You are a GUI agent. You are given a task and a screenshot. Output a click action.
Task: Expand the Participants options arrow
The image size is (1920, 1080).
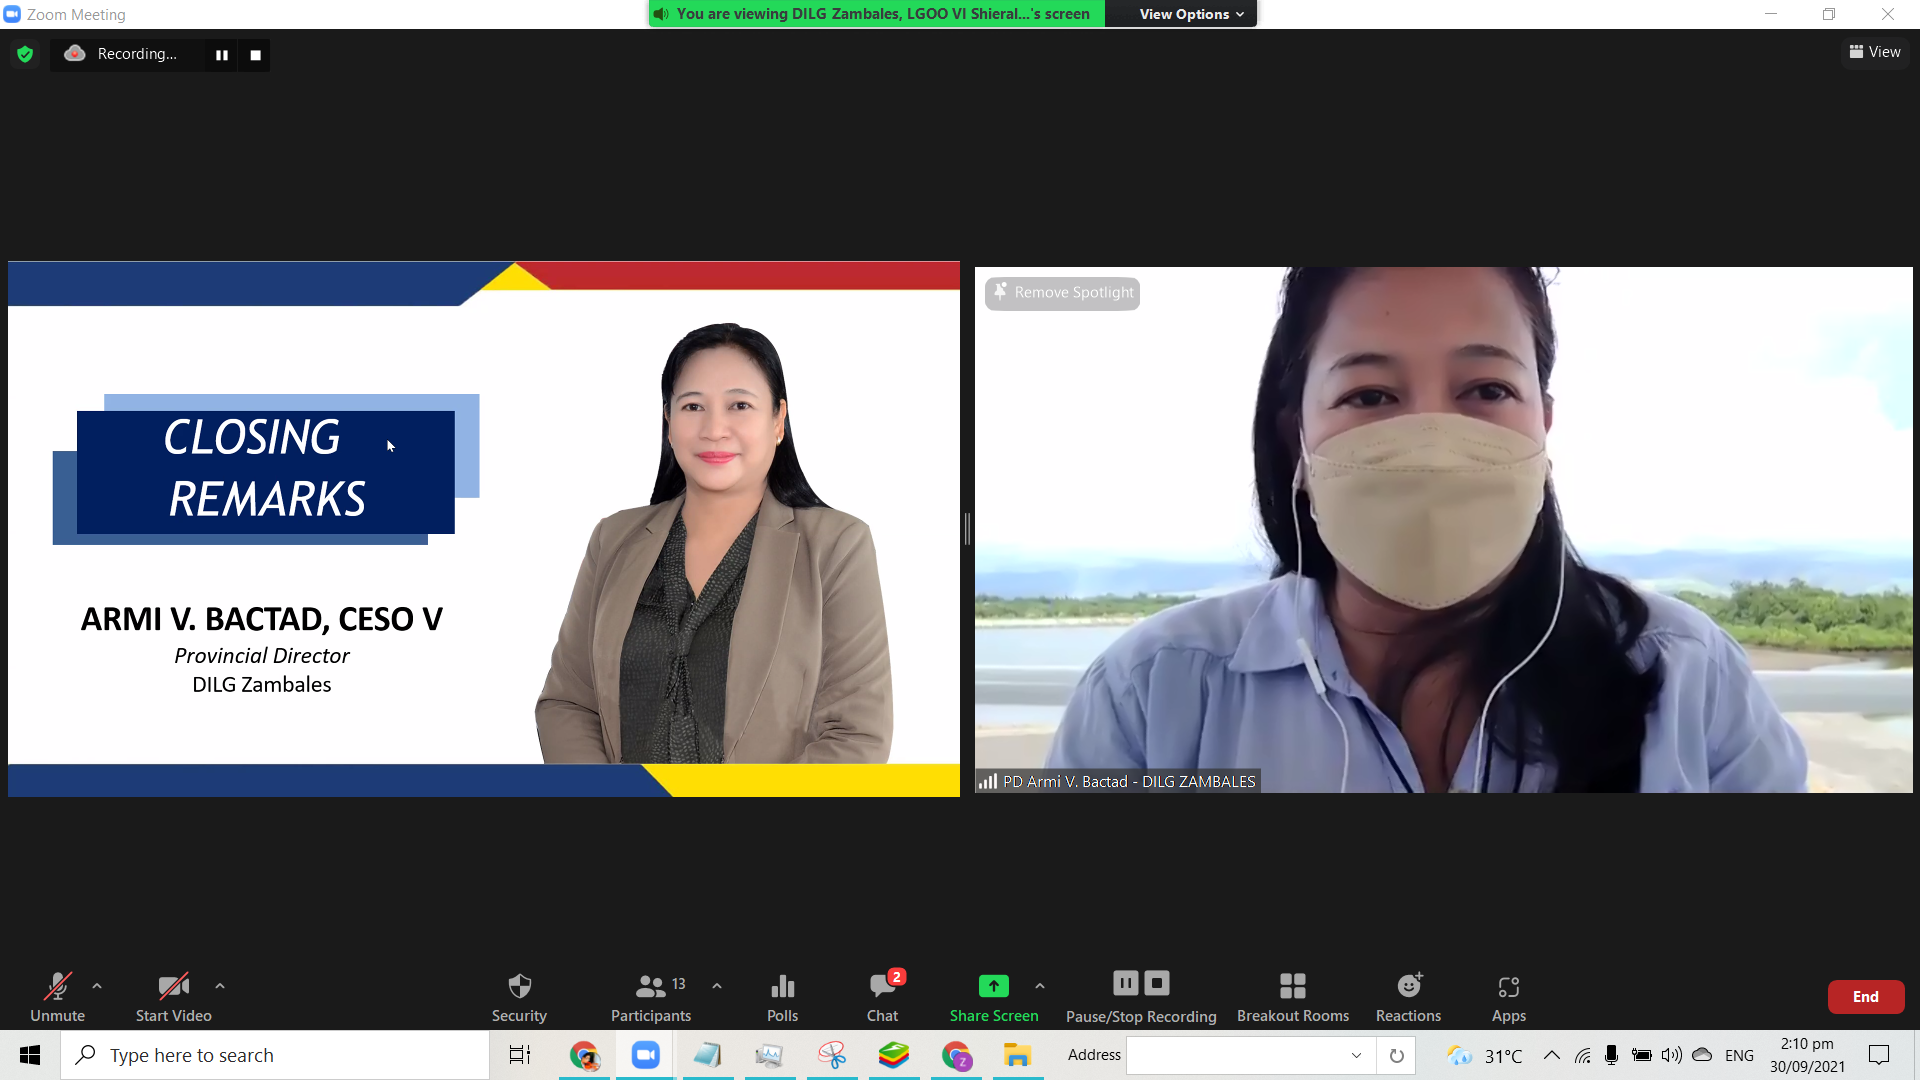[717, 986]
